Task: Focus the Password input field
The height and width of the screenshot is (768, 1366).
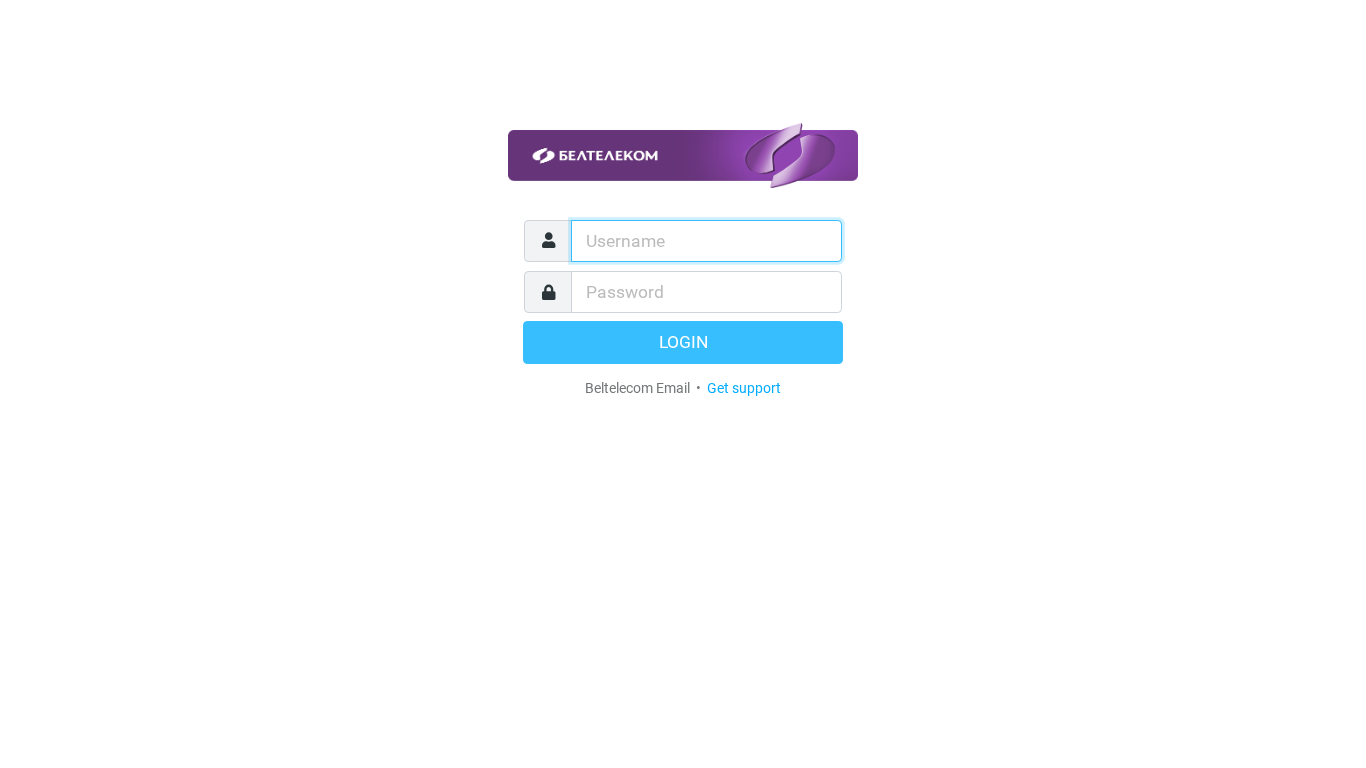Action: point(706,292)
